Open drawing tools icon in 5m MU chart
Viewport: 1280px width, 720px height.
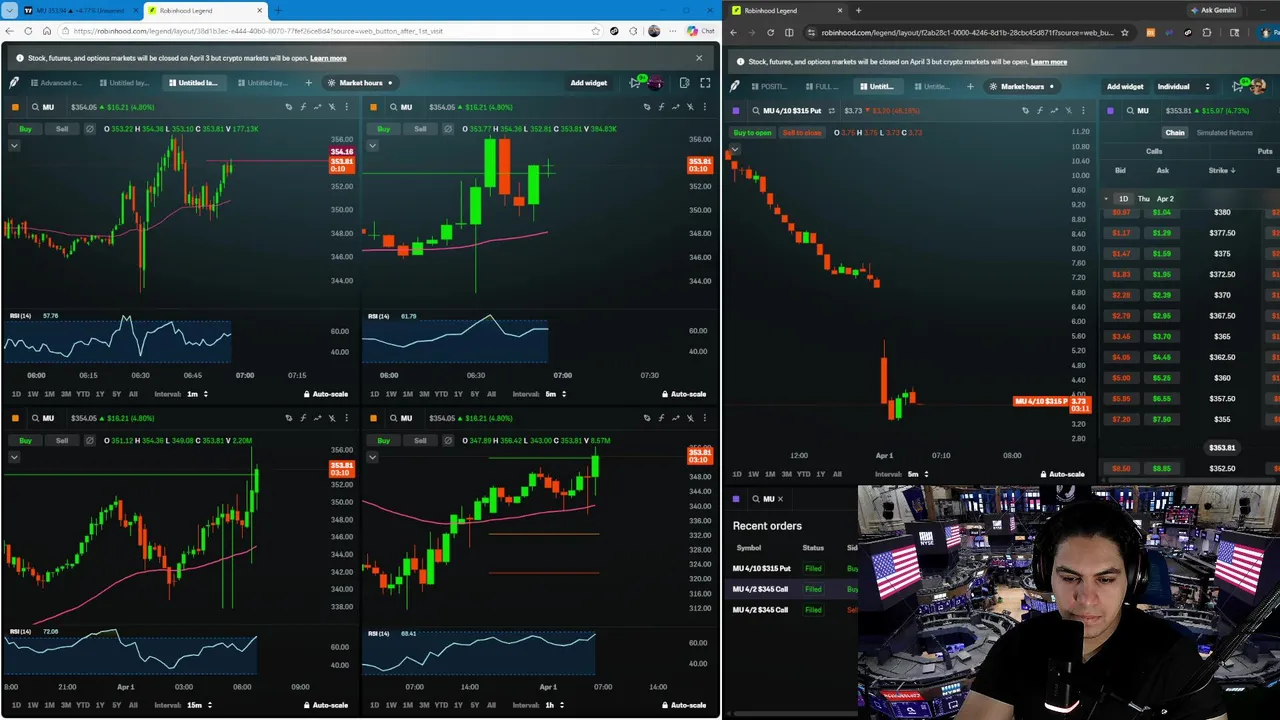point(647,107)
